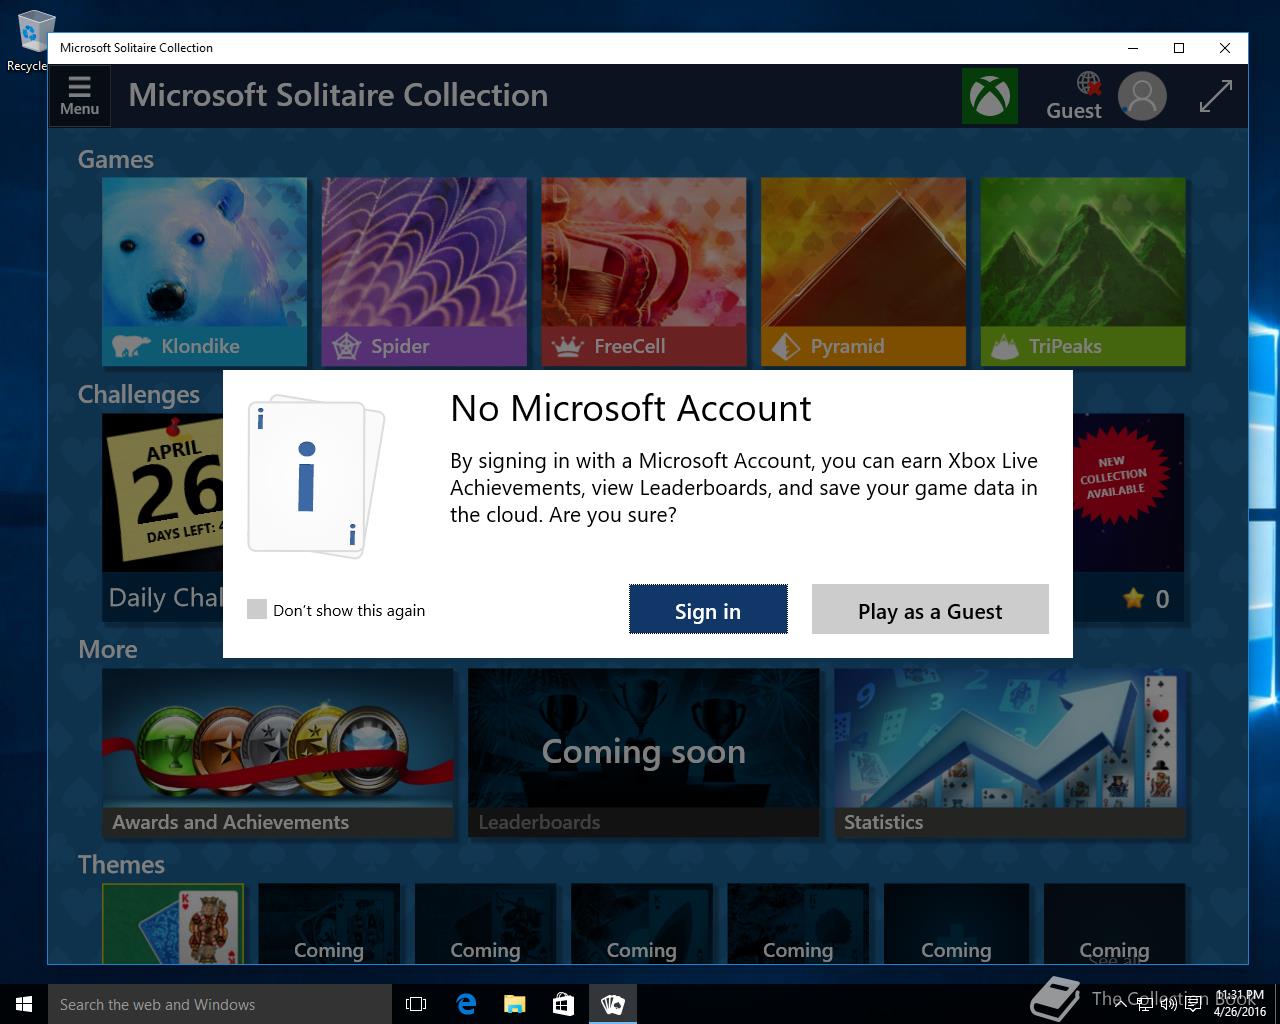1280x1024 pixels.
Task: Open the Spider game tile
Action: click(x=424, y=272)
